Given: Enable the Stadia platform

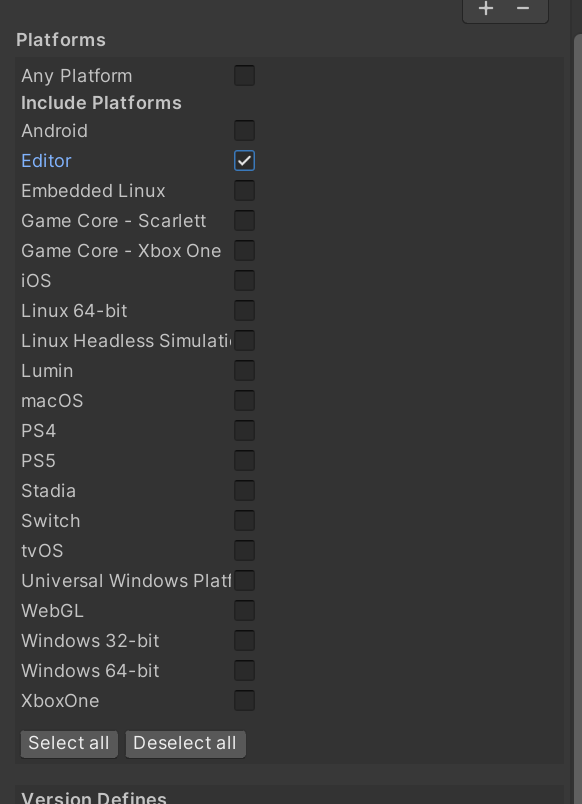Looking at the screenshot, I should coord(244,490).
